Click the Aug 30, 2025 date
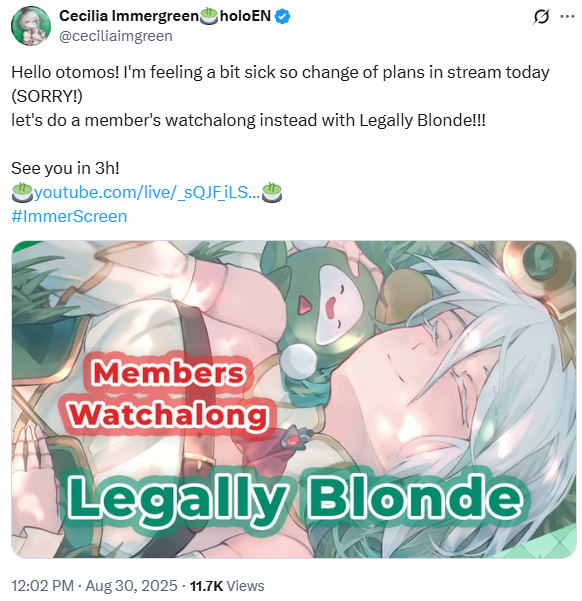The image size is (582, 601). (131, 586)
